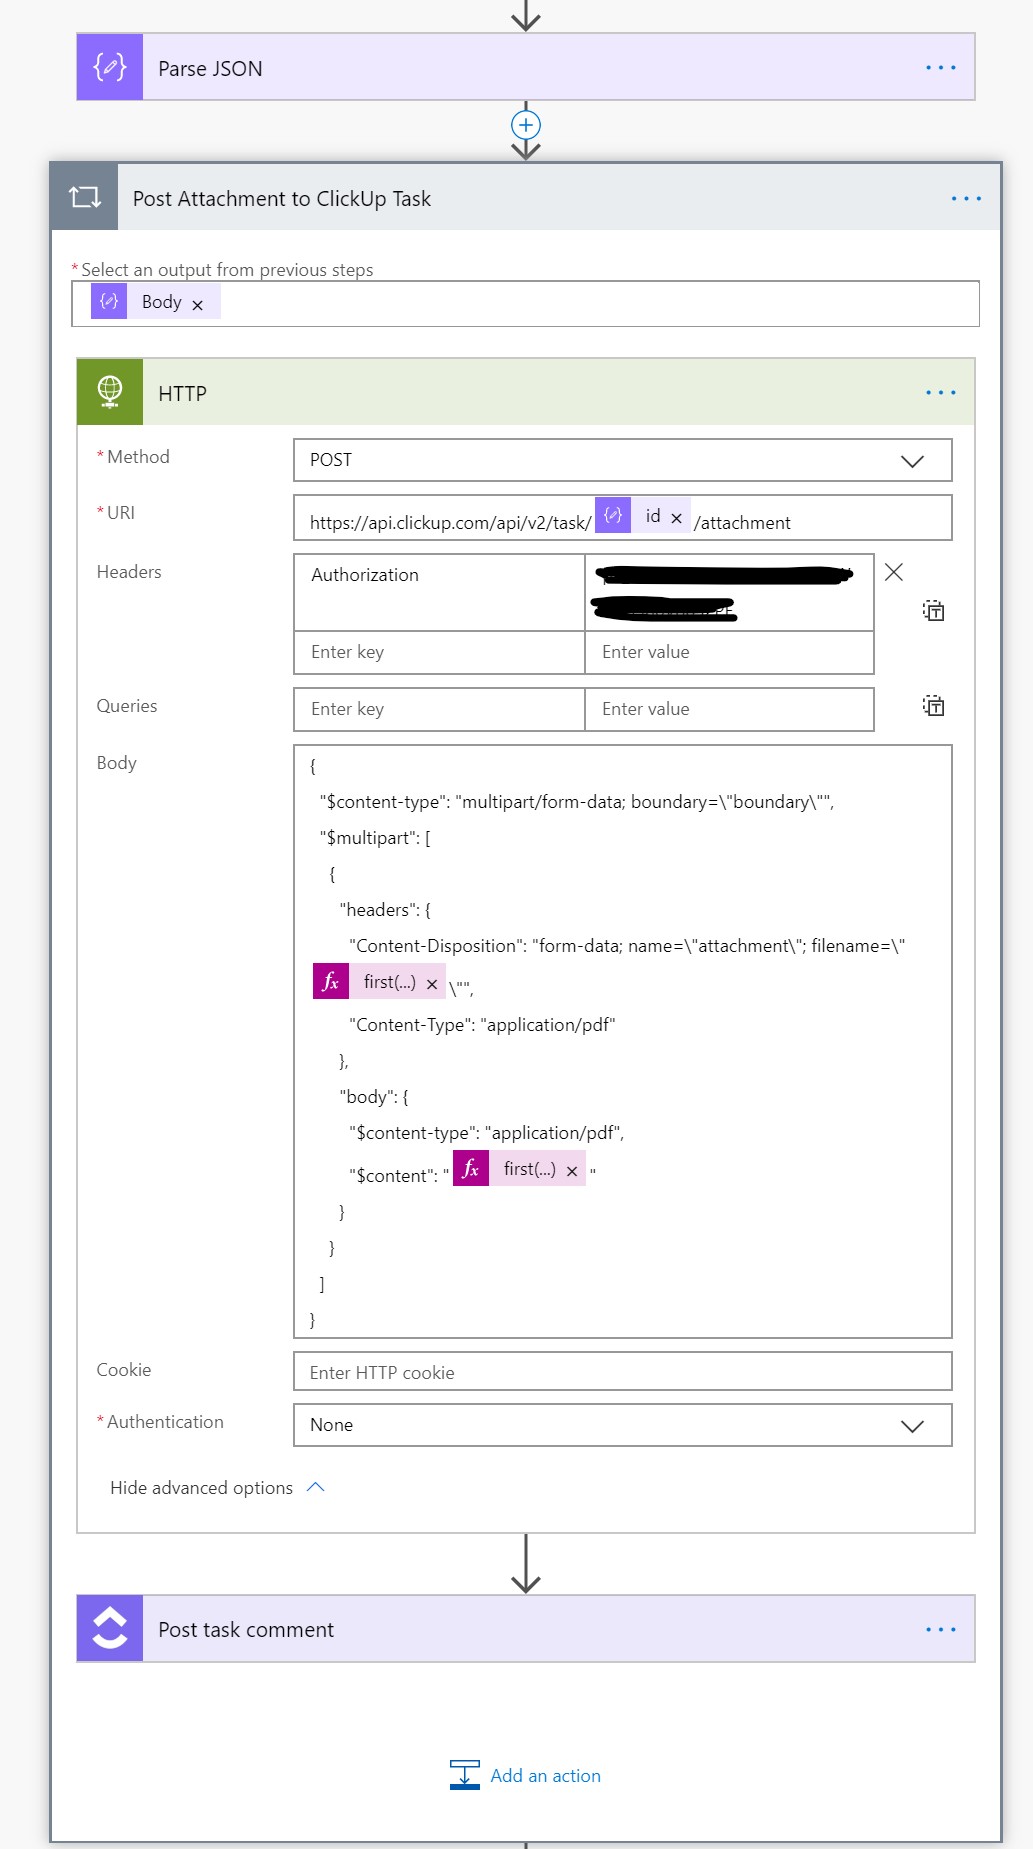Switch Queries to text mode

pyautogui.click(x=933, y=706)
